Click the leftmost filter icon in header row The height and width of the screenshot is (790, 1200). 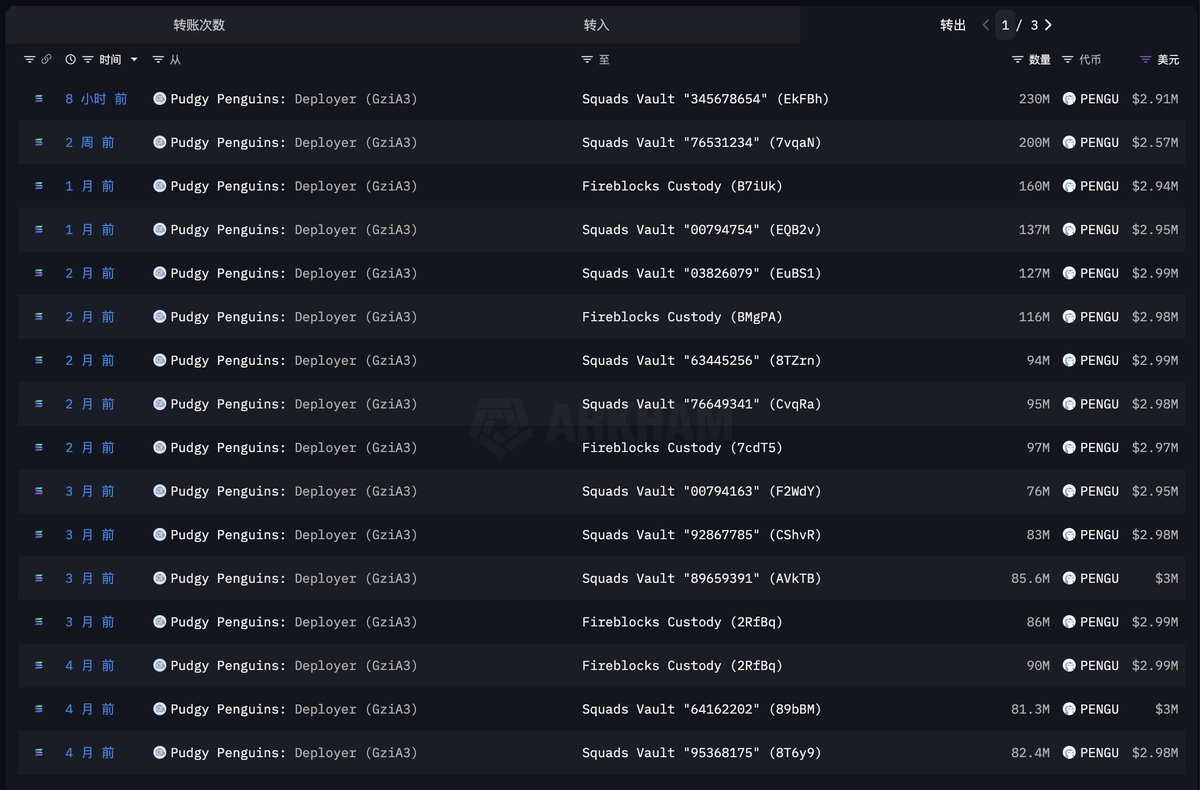coord(29,60)
